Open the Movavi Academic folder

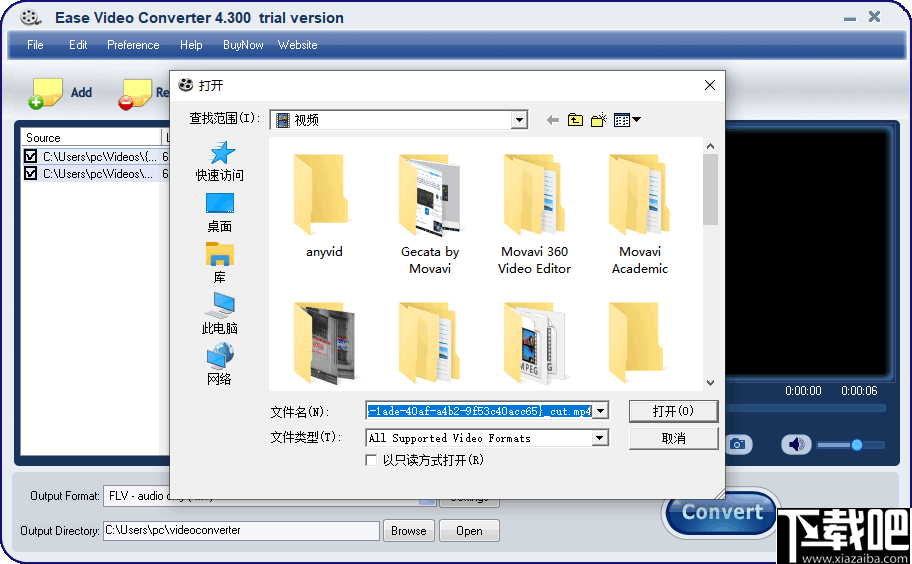click(x=640, y=214)
